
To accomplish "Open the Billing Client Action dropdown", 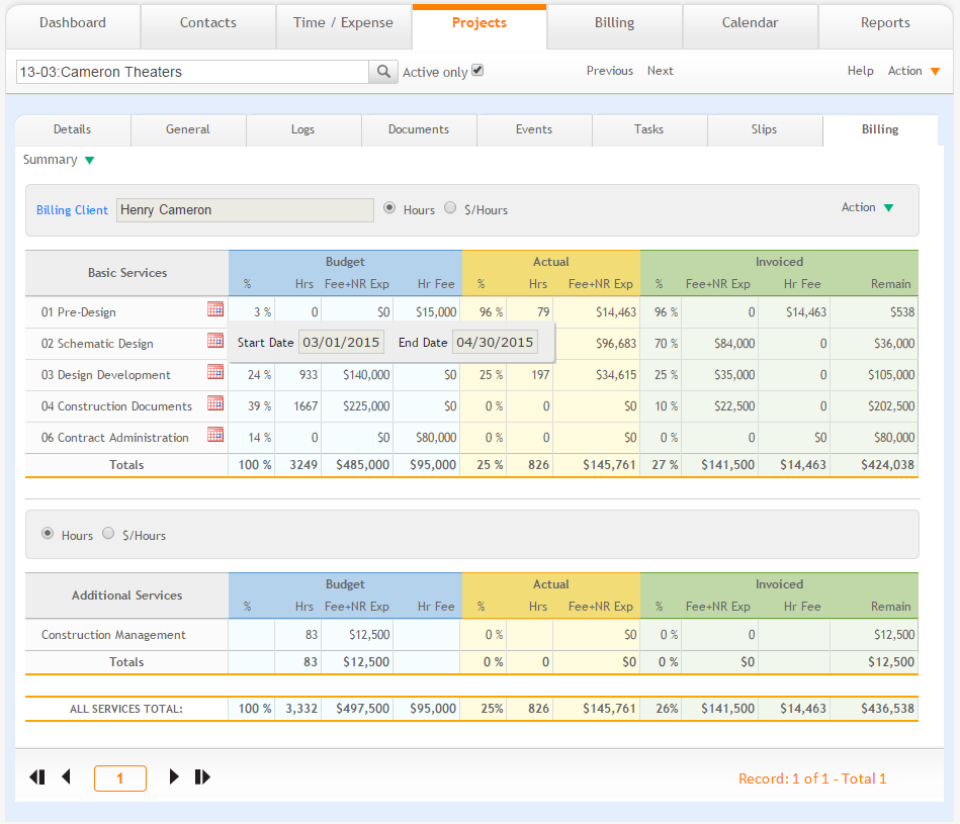I will [x=867, y=208].
